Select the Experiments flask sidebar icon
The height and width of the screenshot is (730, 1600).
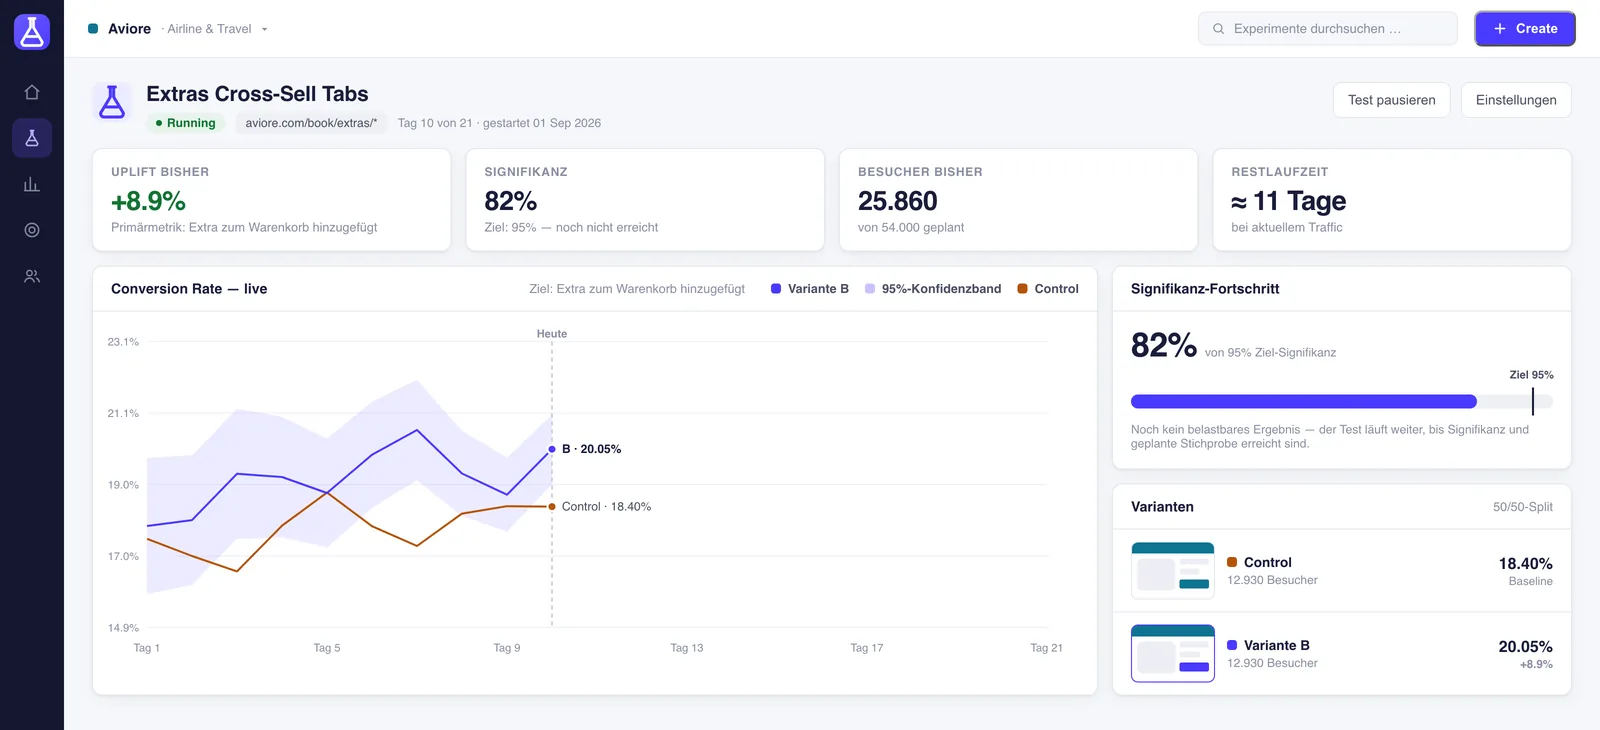point(32,138)
